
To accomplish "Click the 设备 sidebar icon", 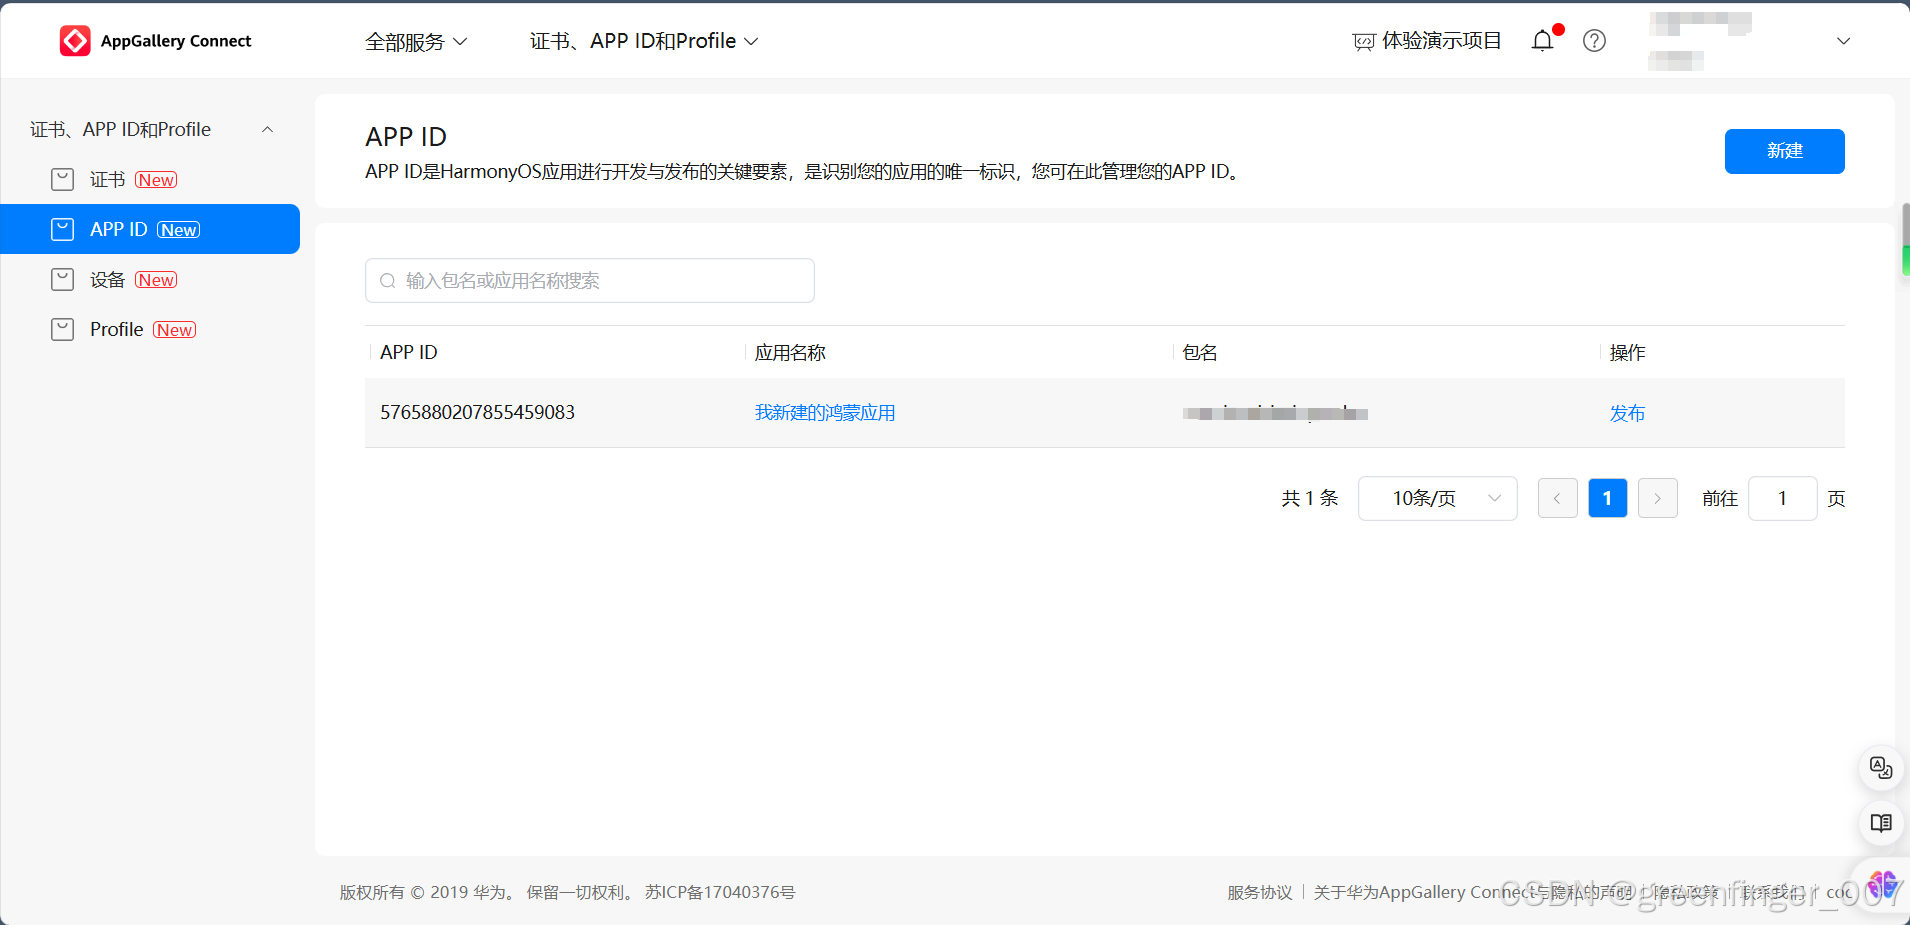I will click(x=62, y=279).
